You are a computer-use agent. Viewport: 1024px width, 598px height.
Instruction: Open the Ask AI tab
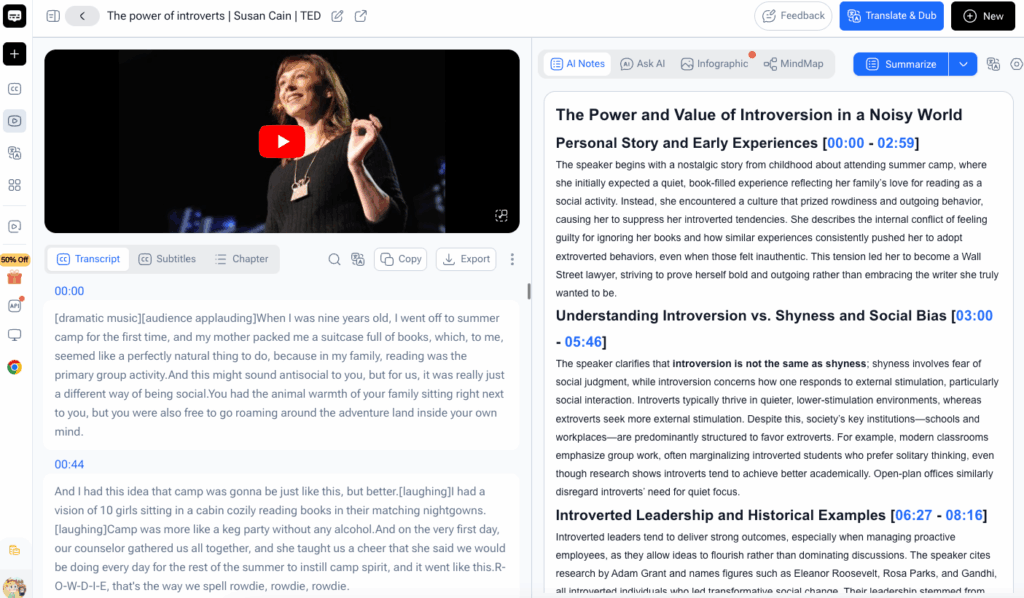pos(643,64)
